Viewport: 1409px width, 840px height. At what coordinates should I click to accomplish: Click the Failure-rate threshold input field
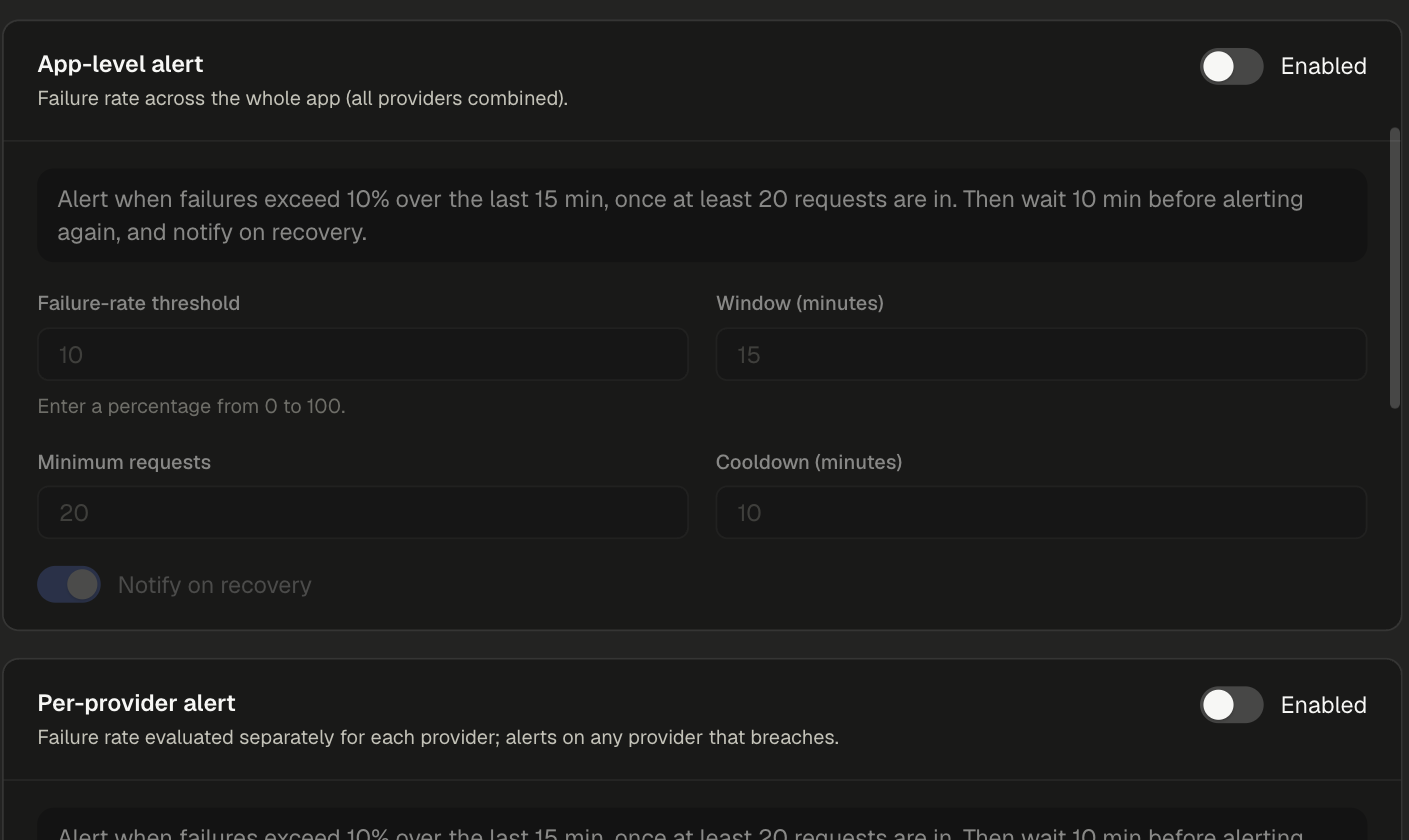point(363,355)
